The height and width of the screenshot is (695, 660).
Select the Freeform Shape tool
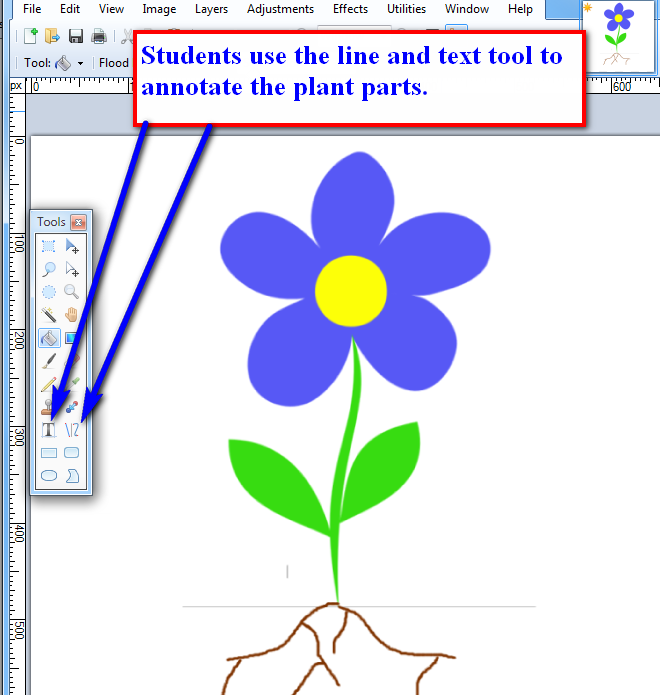(x=72, y=476)
